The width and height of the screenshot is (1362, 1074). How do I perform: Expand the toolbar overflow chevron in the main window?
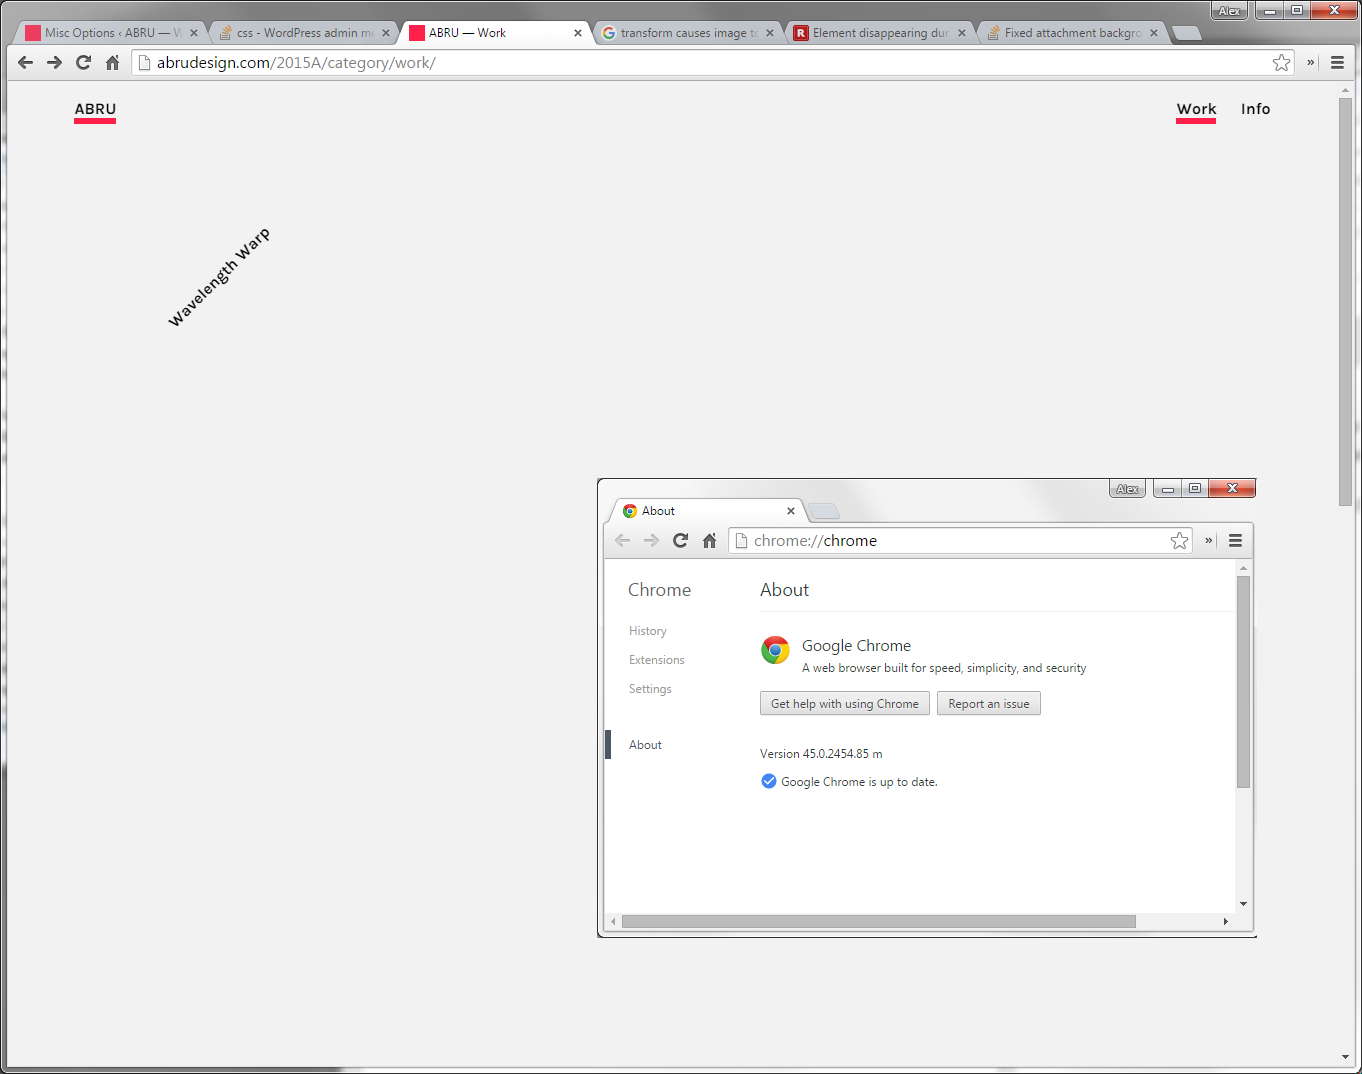click(x=1310, y=62)
